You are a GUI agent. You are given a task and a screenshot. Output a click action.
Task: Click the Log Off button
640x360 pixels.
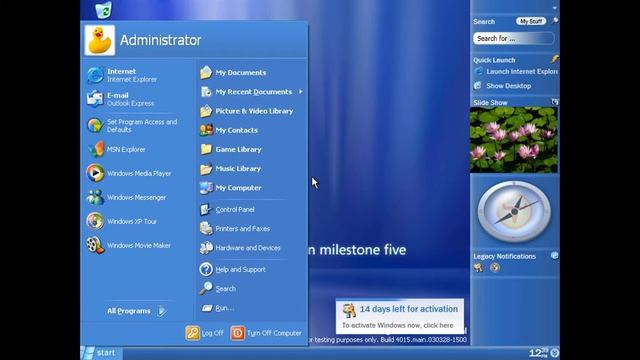coord(204,333)
